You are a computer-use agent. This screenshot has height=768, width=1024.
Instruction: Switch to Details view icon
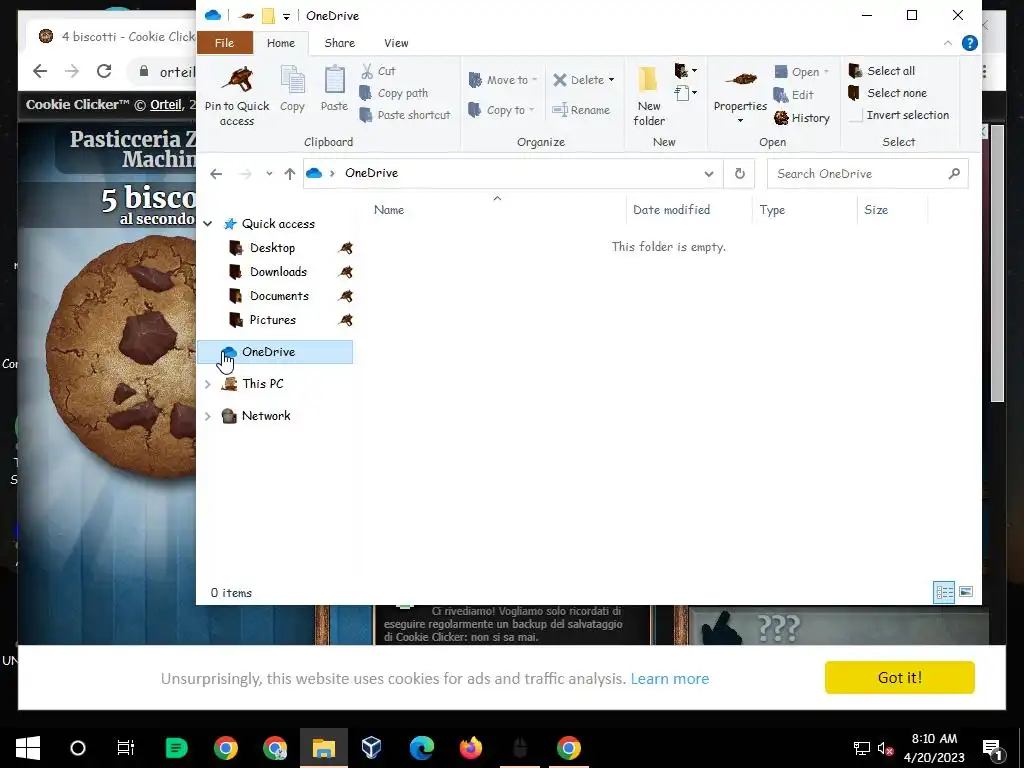click(944, 592)
